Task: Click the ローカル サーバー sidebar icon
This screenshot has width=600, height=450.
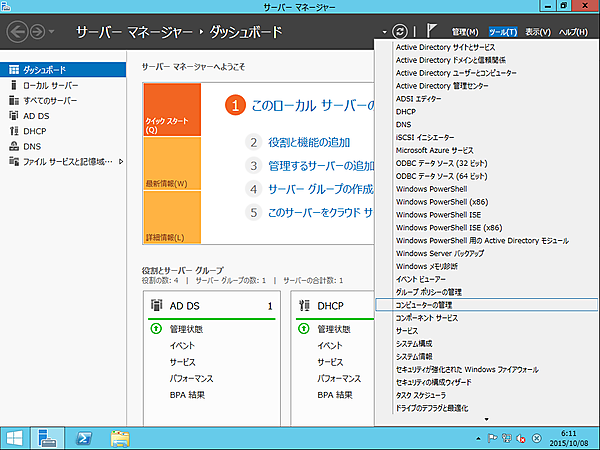Action: point(13,86)
